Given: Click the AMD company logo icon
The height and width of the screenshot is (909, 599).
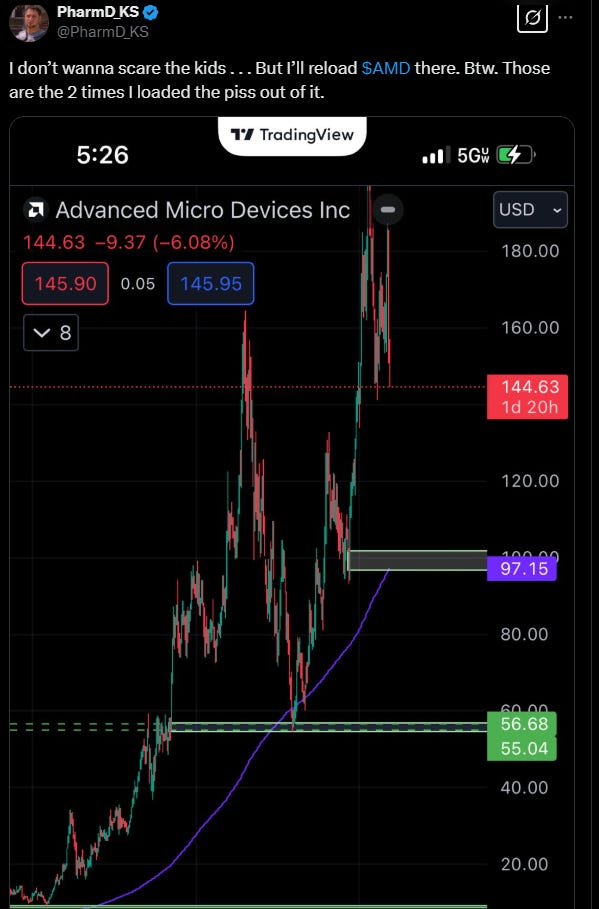Looking at the screenshot, I should (35, 210).
